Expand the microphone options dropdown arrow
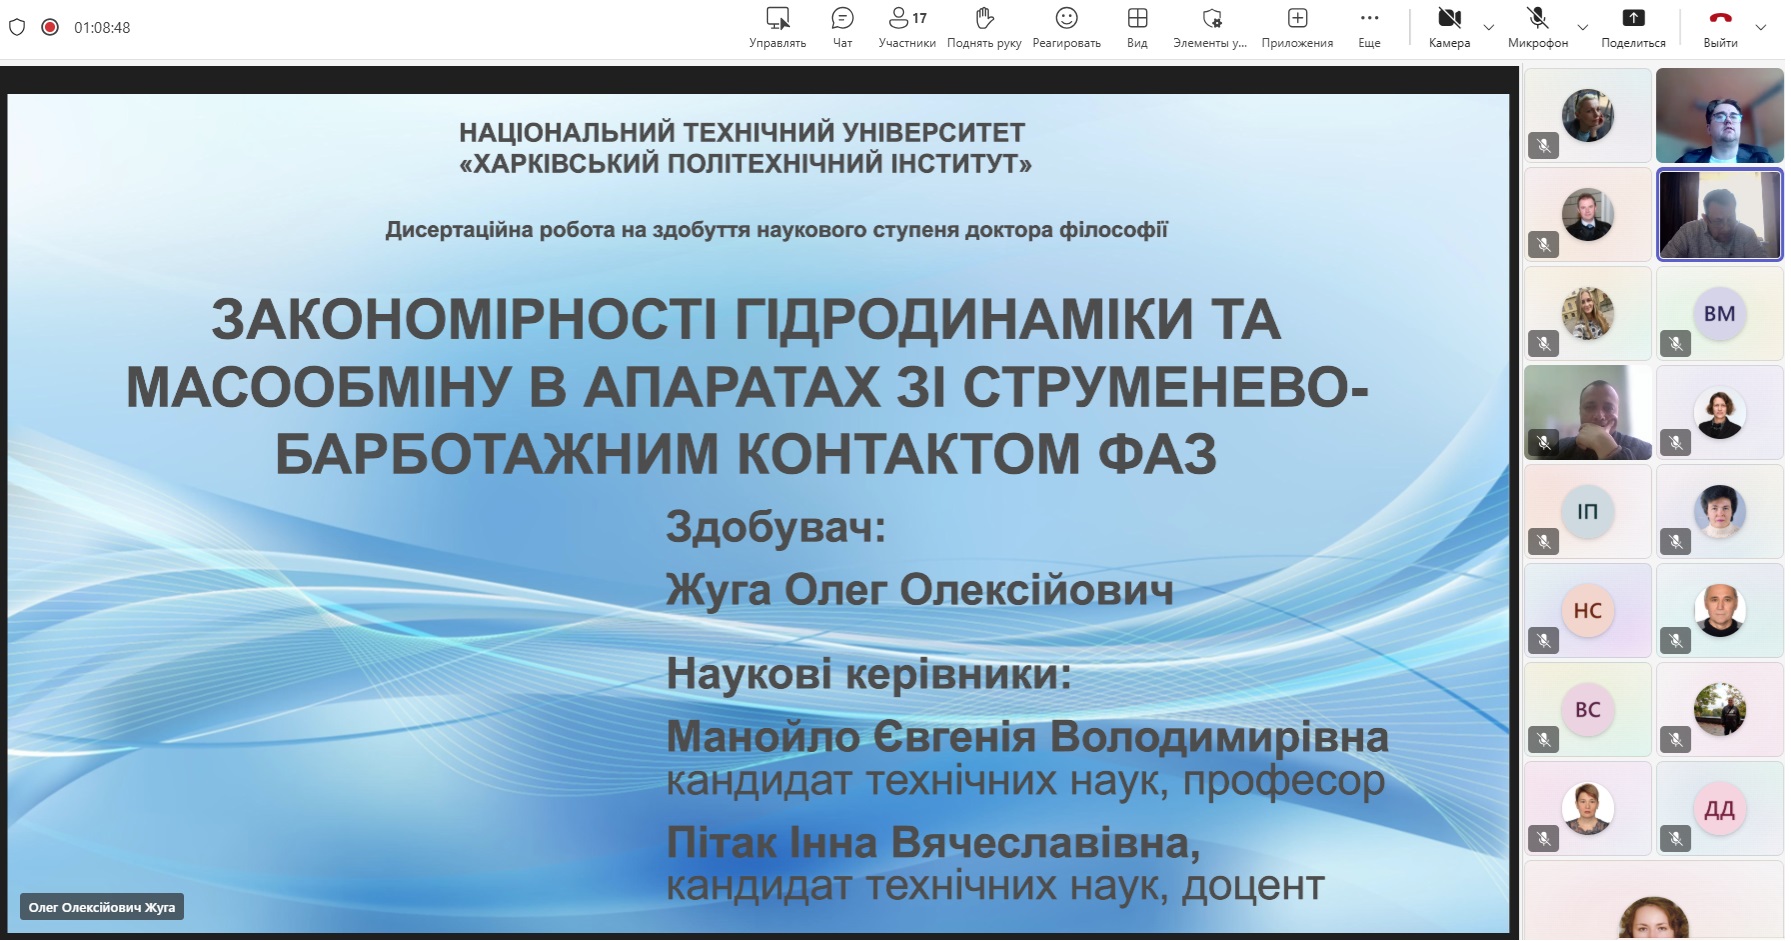1791x941 pixels. pyautogui.click(x=1582, y=27)
